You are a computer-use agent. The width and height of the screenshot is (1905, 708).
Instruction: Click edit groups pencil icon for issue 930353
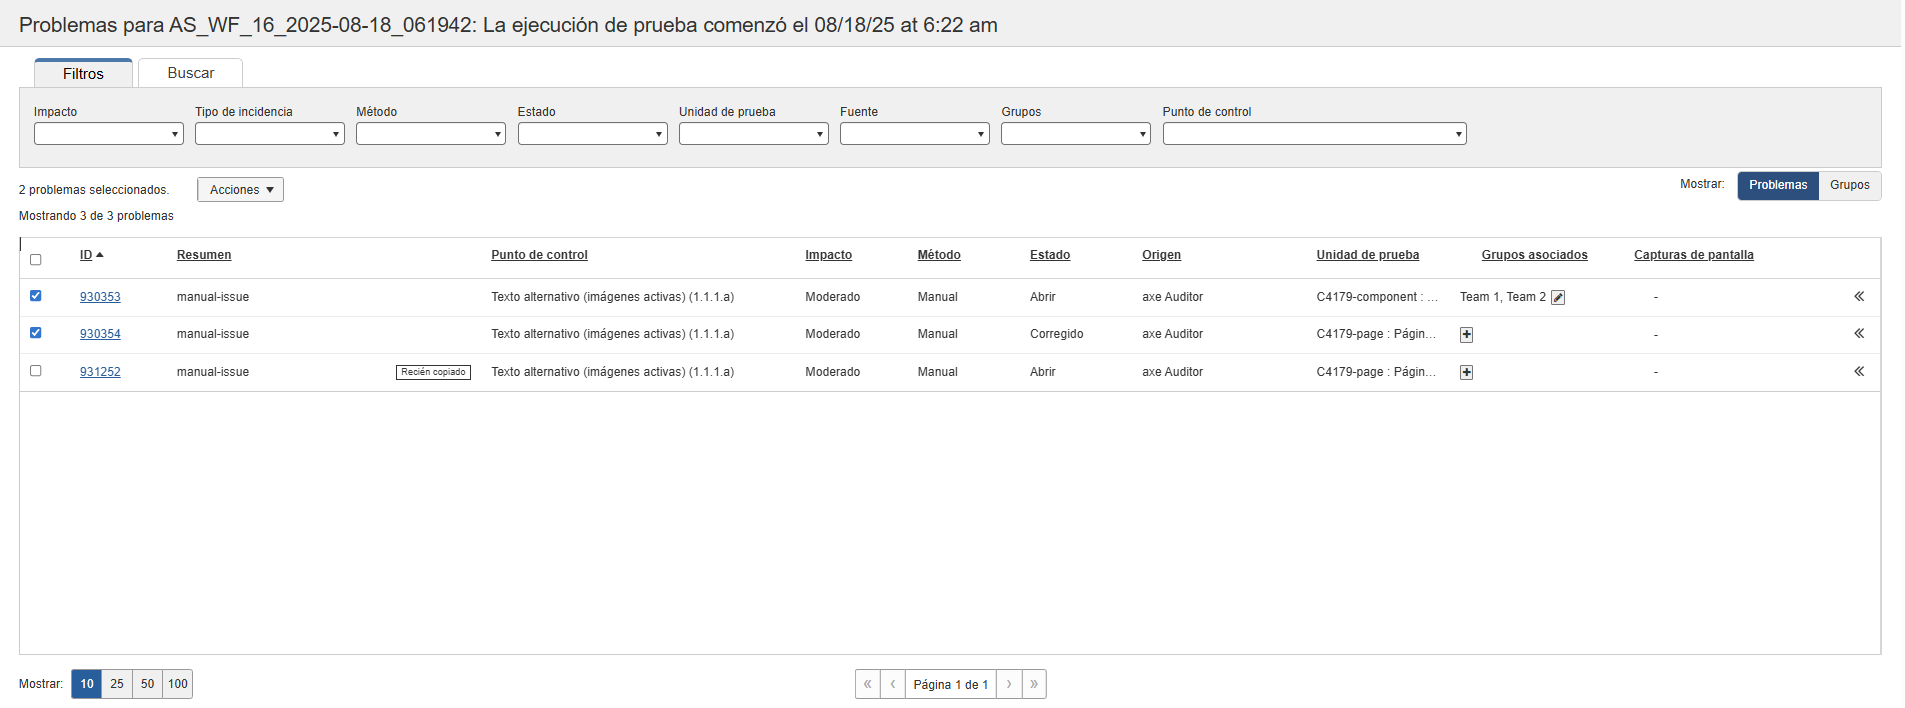point(1557,297)
